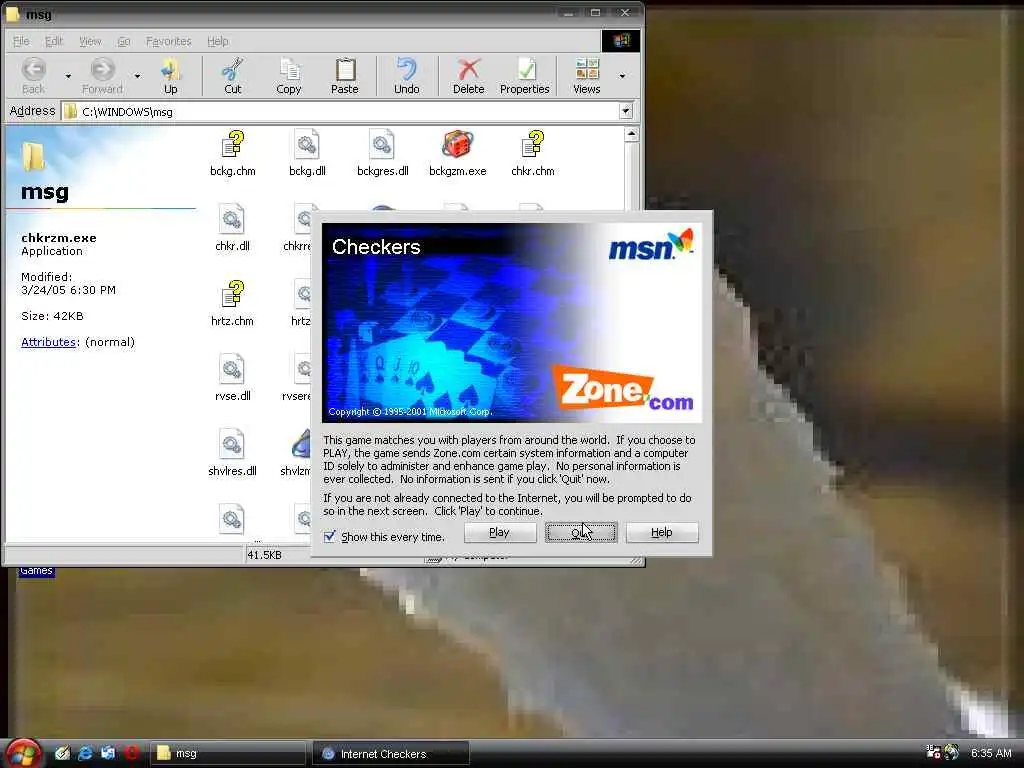
Task: Select the hrtz.chm help file
Action: (232, 304)
